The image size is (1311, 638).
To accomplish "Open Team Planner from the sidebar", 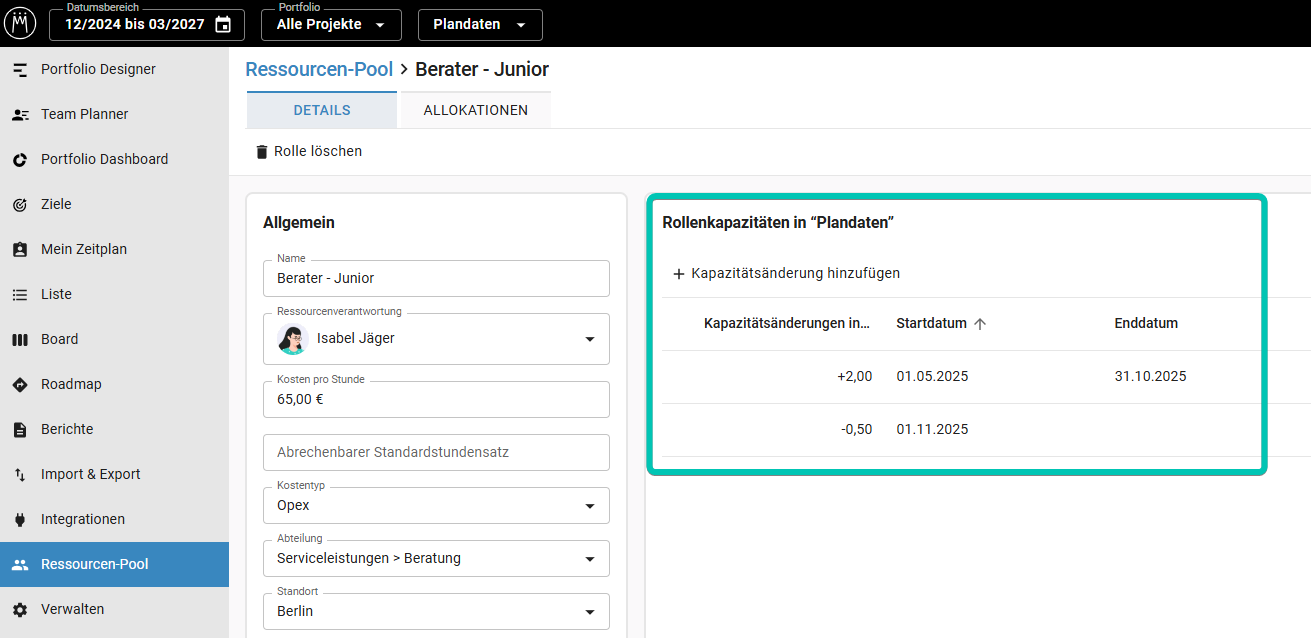I will point(114,115).
